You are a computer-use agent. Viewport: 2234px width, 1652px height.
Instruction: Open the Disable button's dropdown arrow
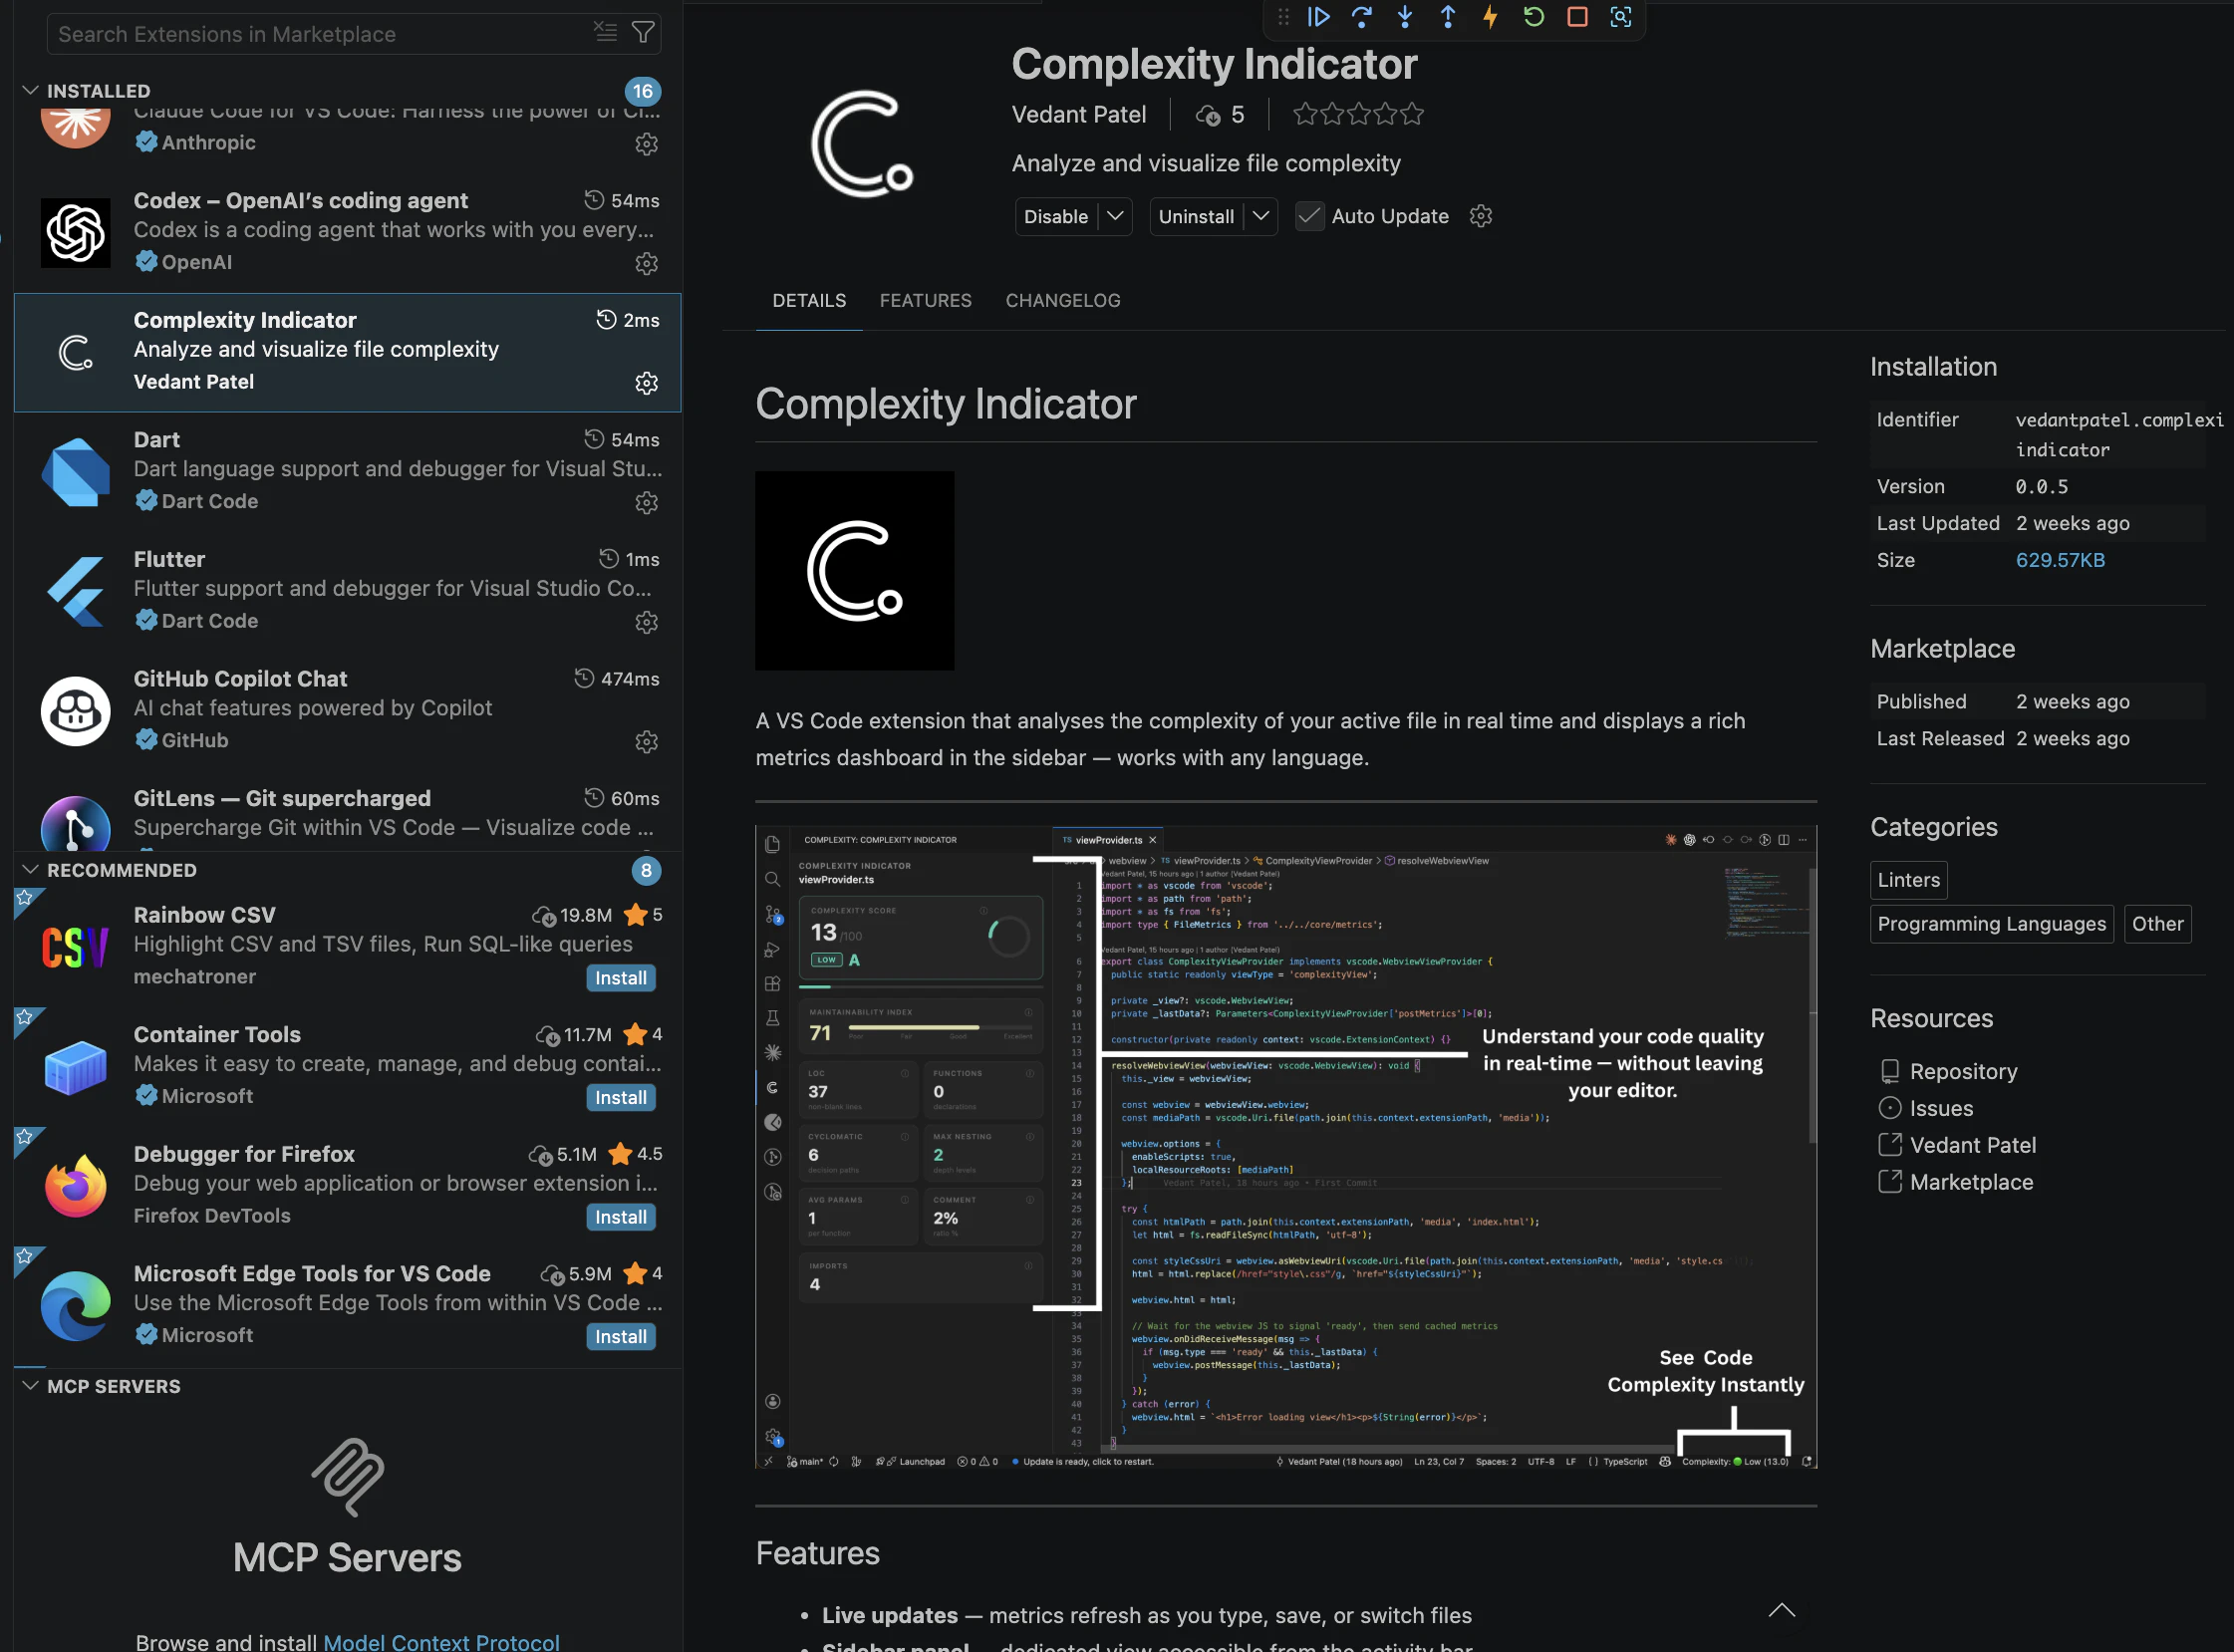(1117, 216)
